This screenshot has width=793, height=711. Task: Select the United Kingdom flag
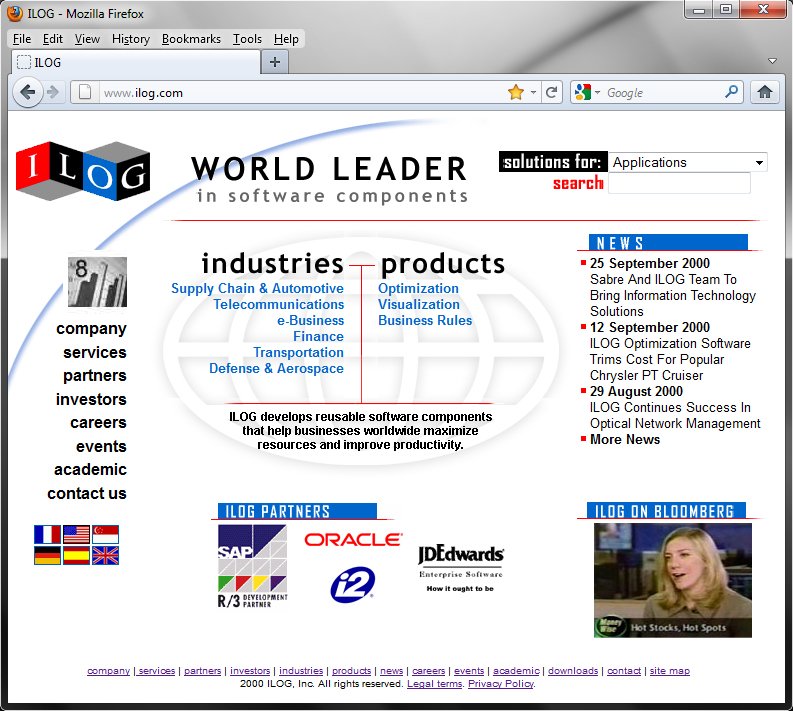click(106, 555)
